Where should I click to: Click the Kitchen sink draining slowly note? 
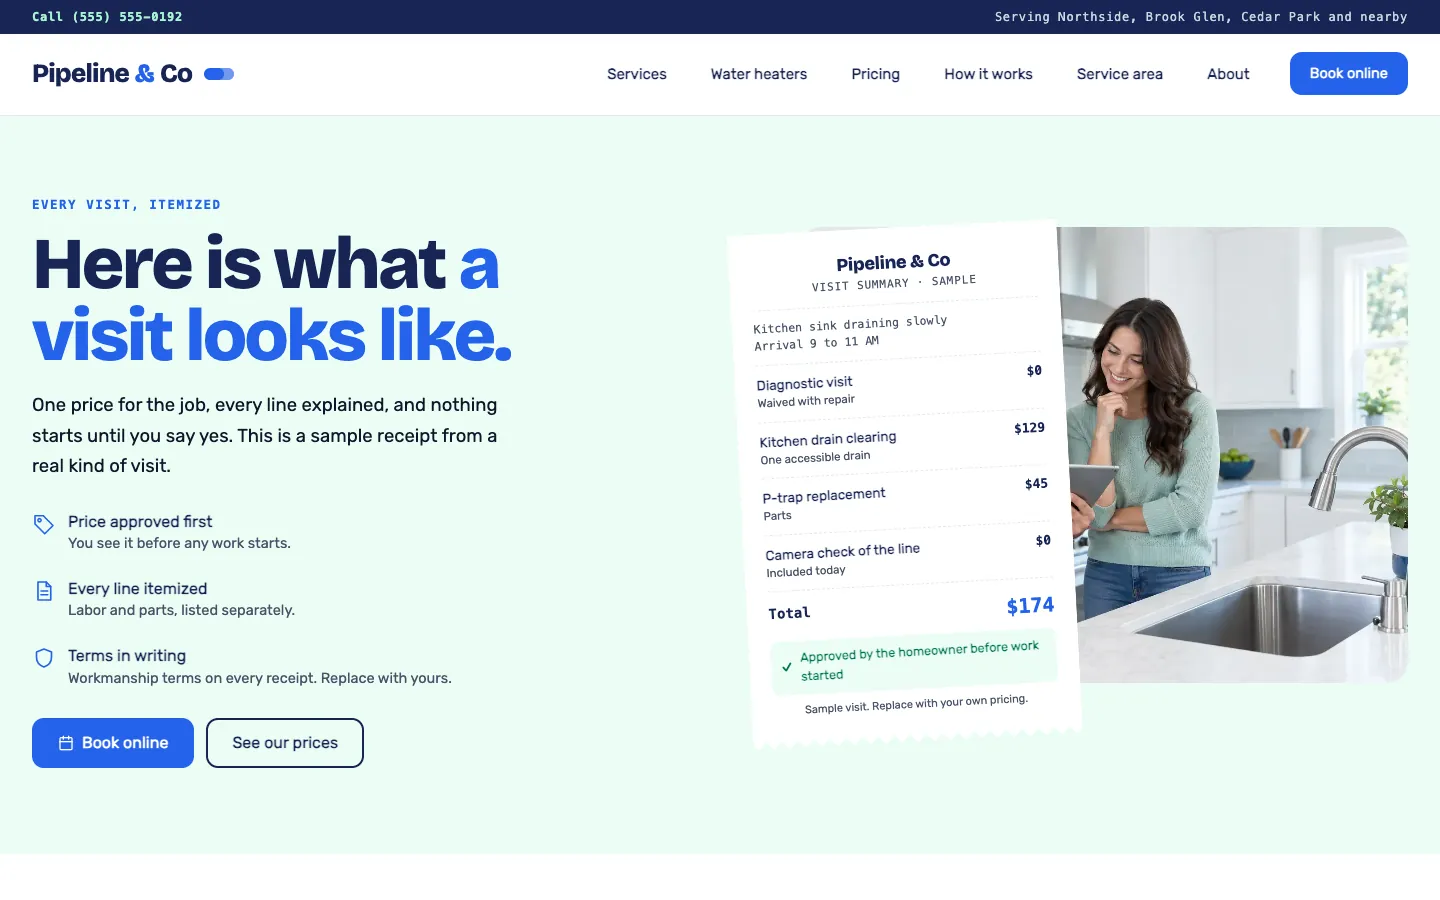tap(850, 324)
